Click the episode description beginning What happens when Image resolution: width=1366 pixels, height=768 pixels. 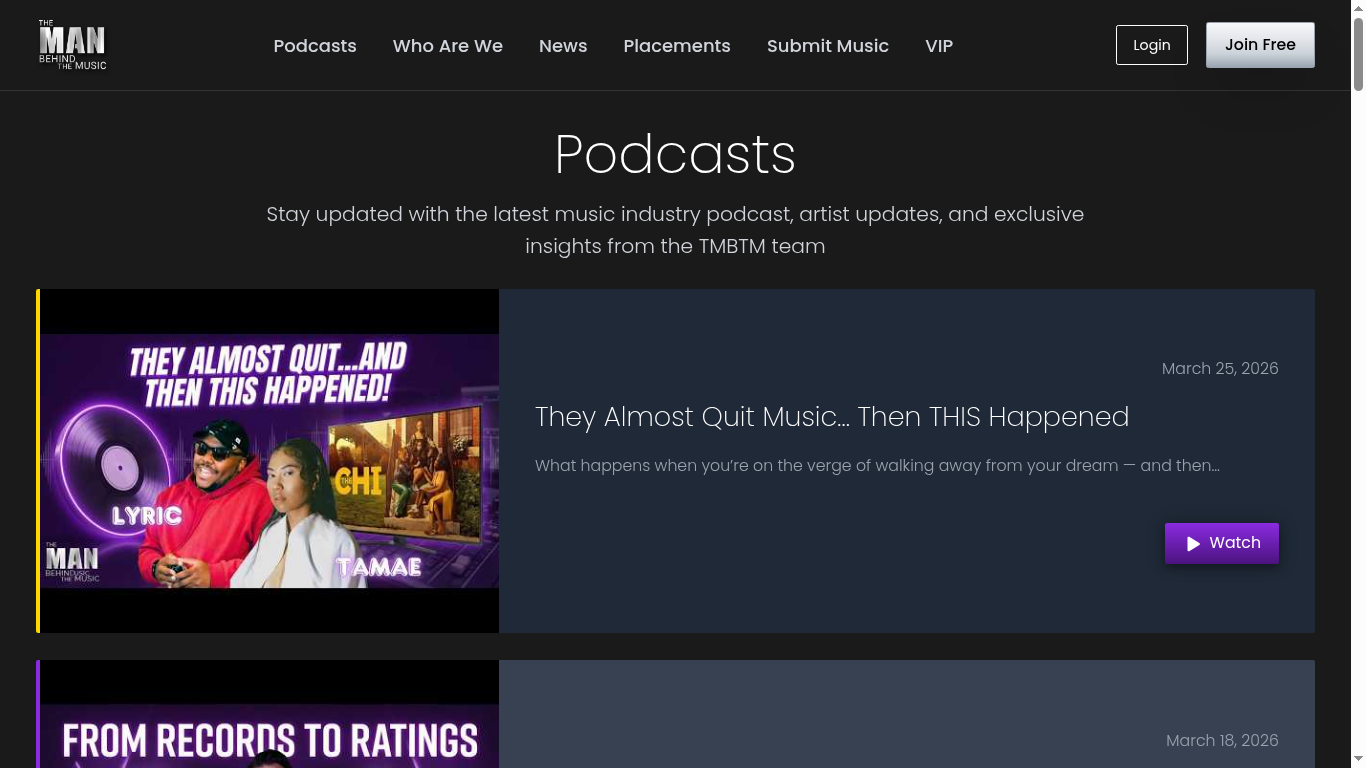(x=877, y=466)
